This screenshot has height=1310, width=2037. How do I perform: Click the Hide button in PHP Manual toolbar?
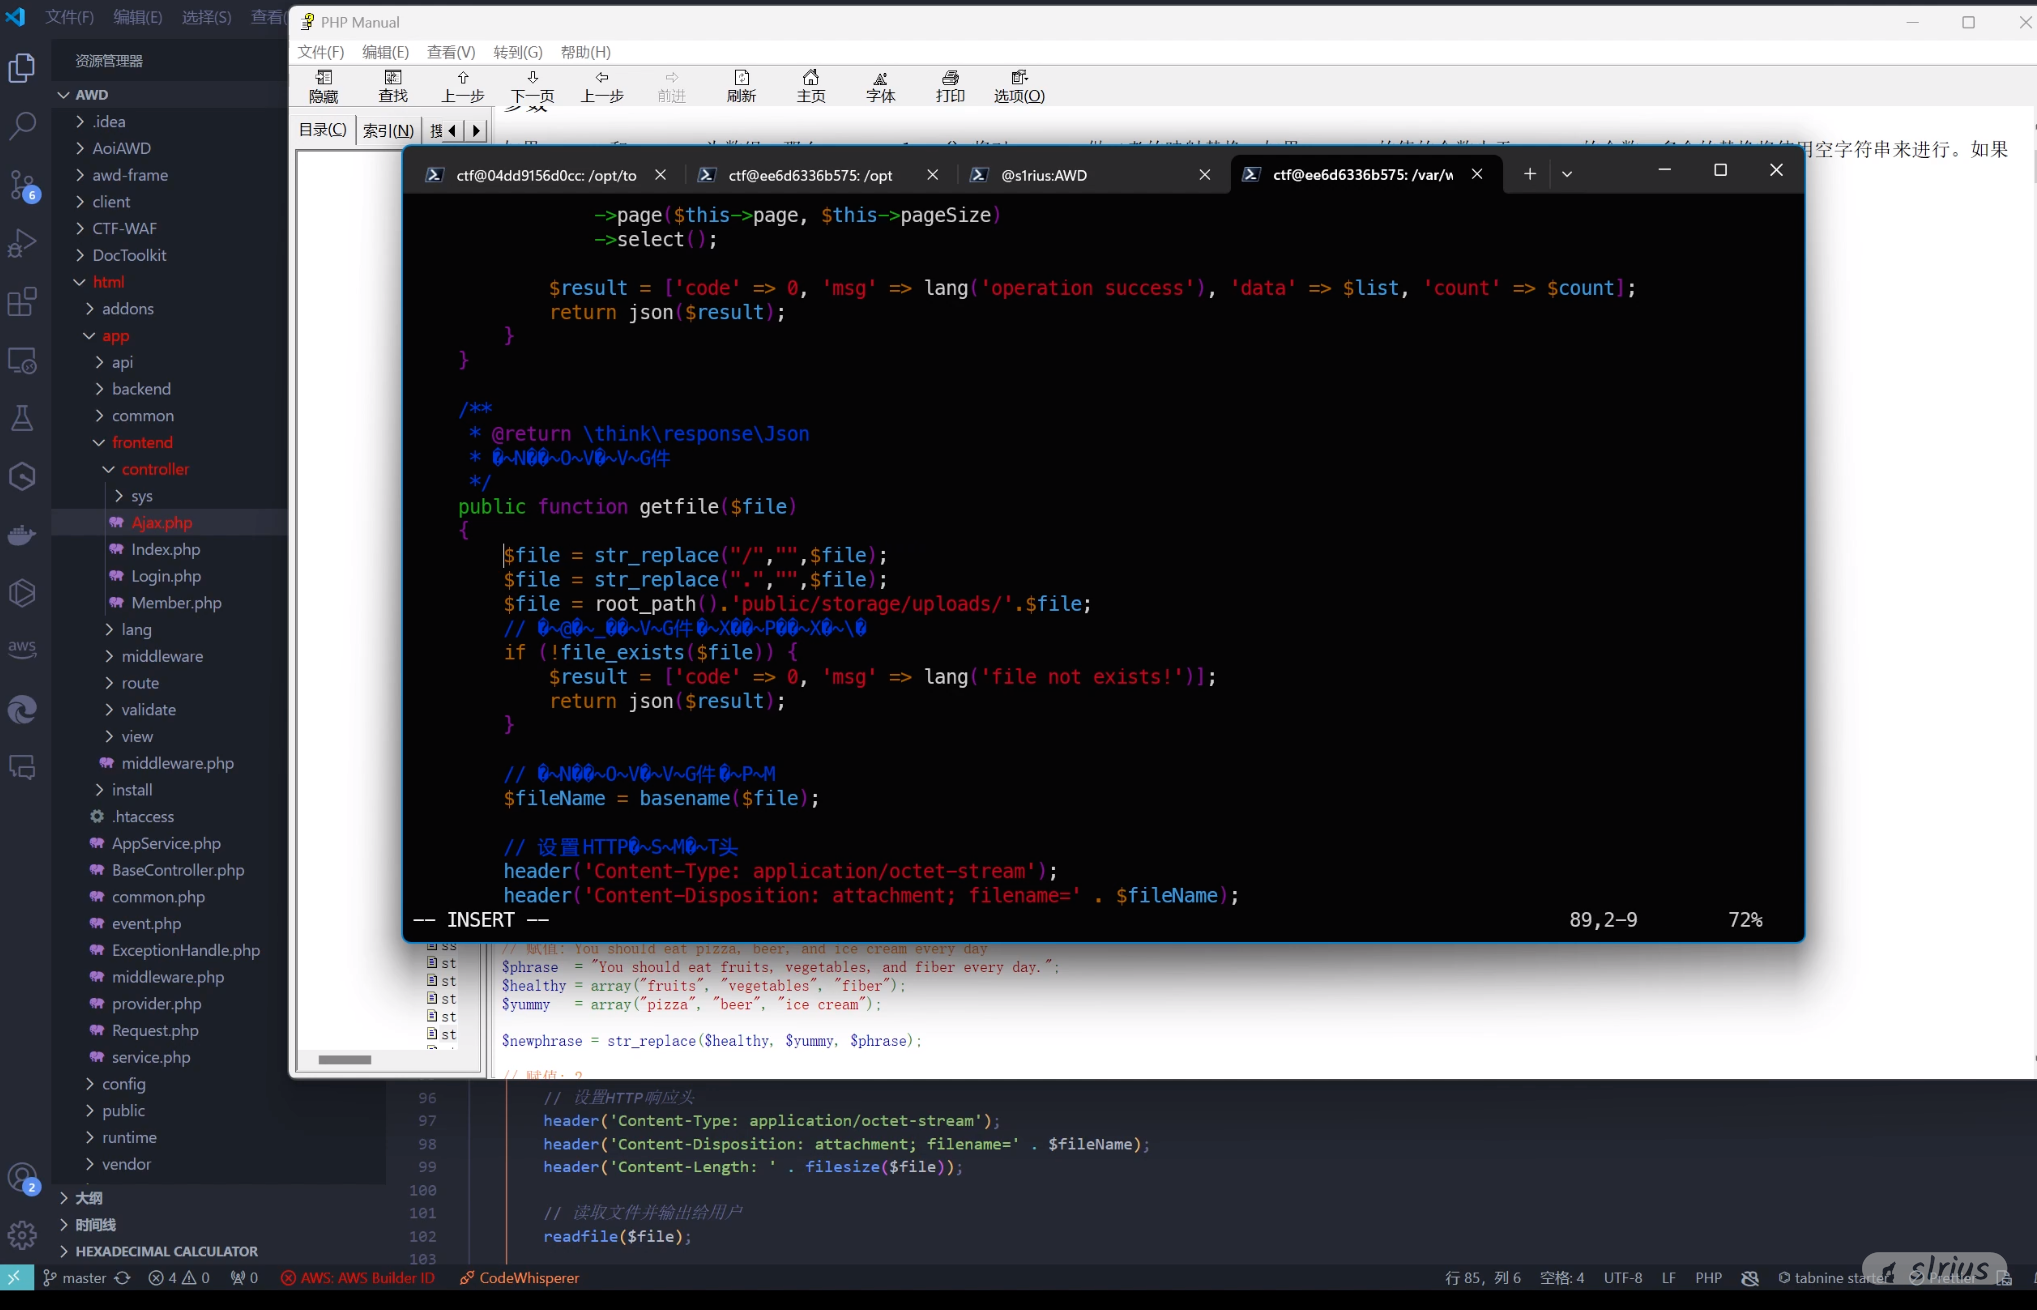click(323, 86)
